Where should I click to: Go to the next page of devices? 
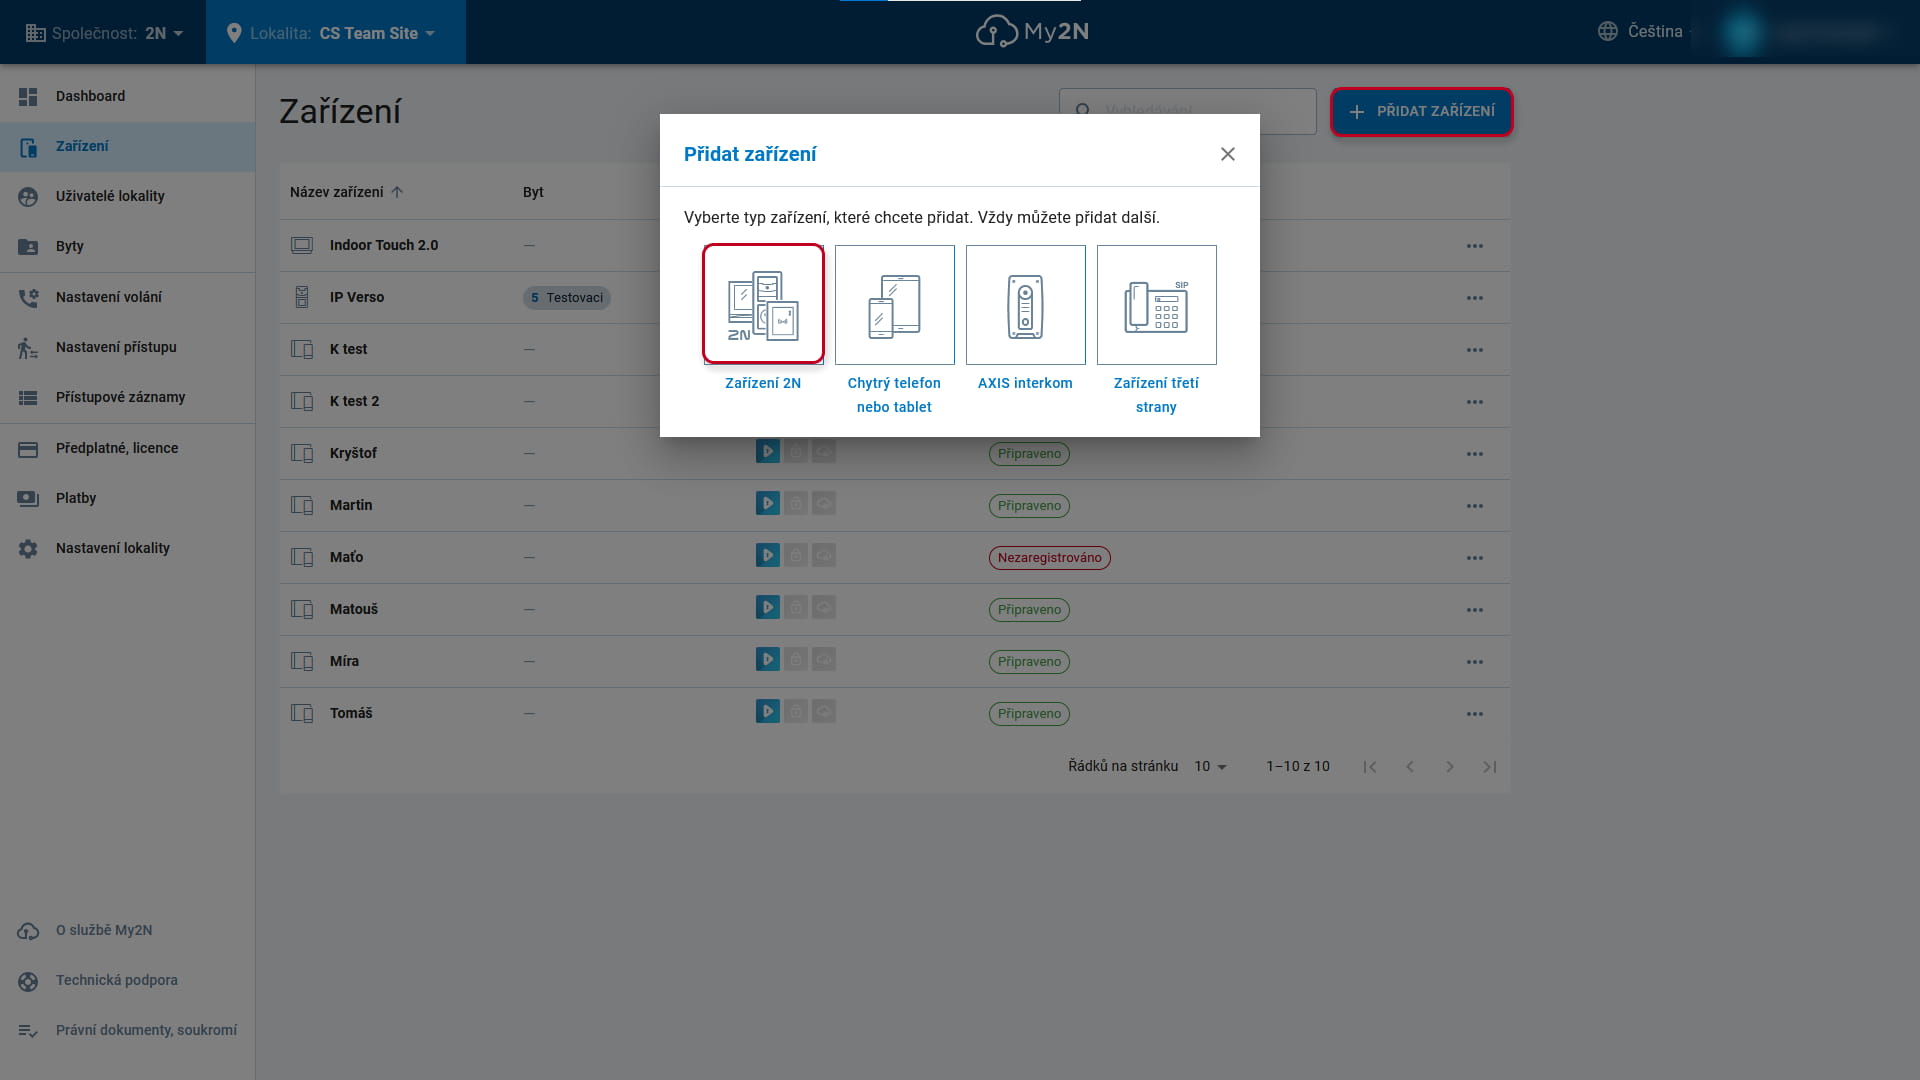(x=1450, y=767)
